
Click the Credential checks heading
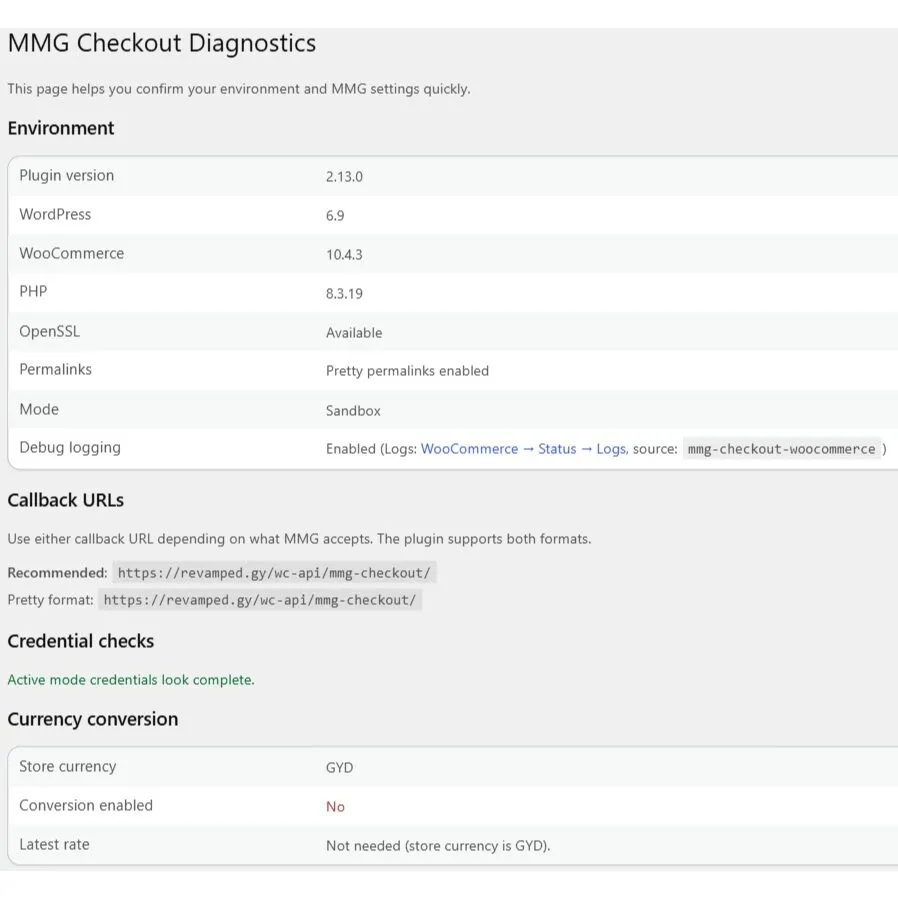80,641
